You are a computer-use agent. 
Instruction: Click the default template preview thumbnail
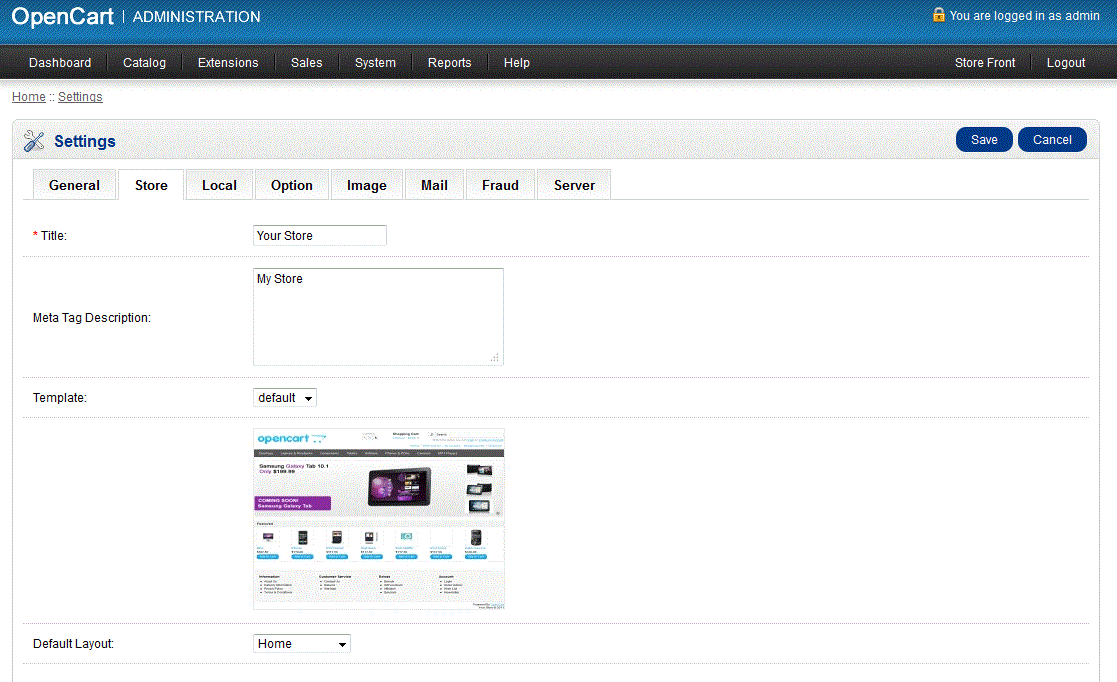click(379, 519)
